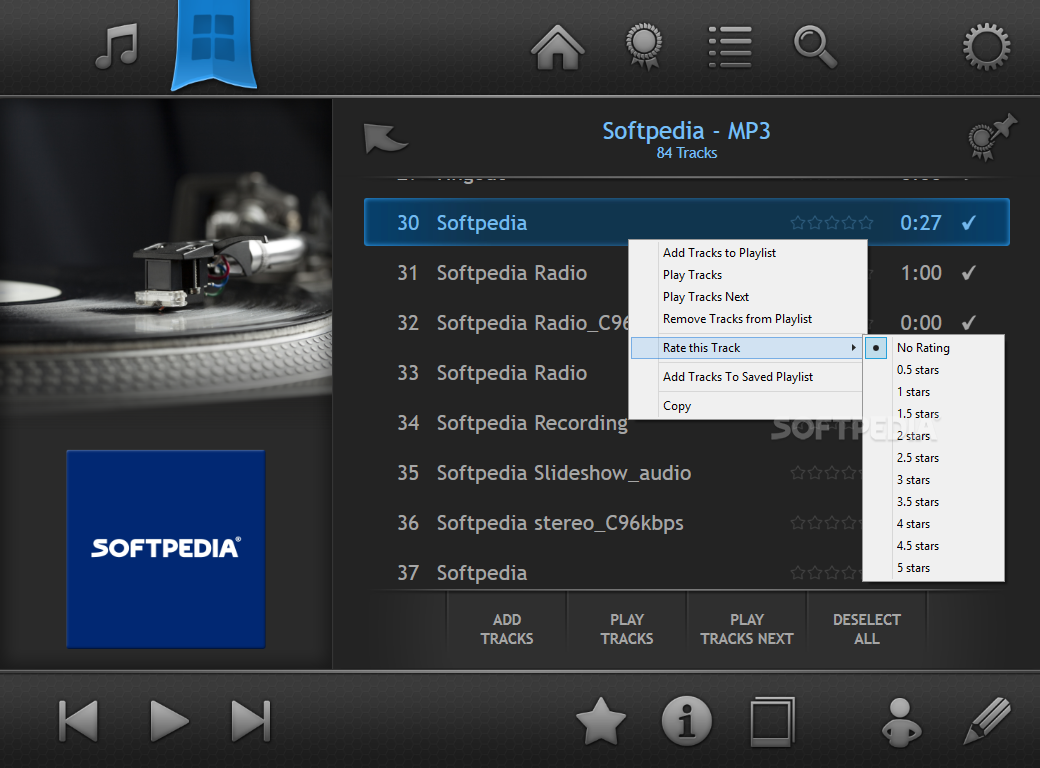Image resolution: width=1040 pixels, height=768 pixels.
Task: Select Play Tracks Next in context menu
Action: pos(748,296)
